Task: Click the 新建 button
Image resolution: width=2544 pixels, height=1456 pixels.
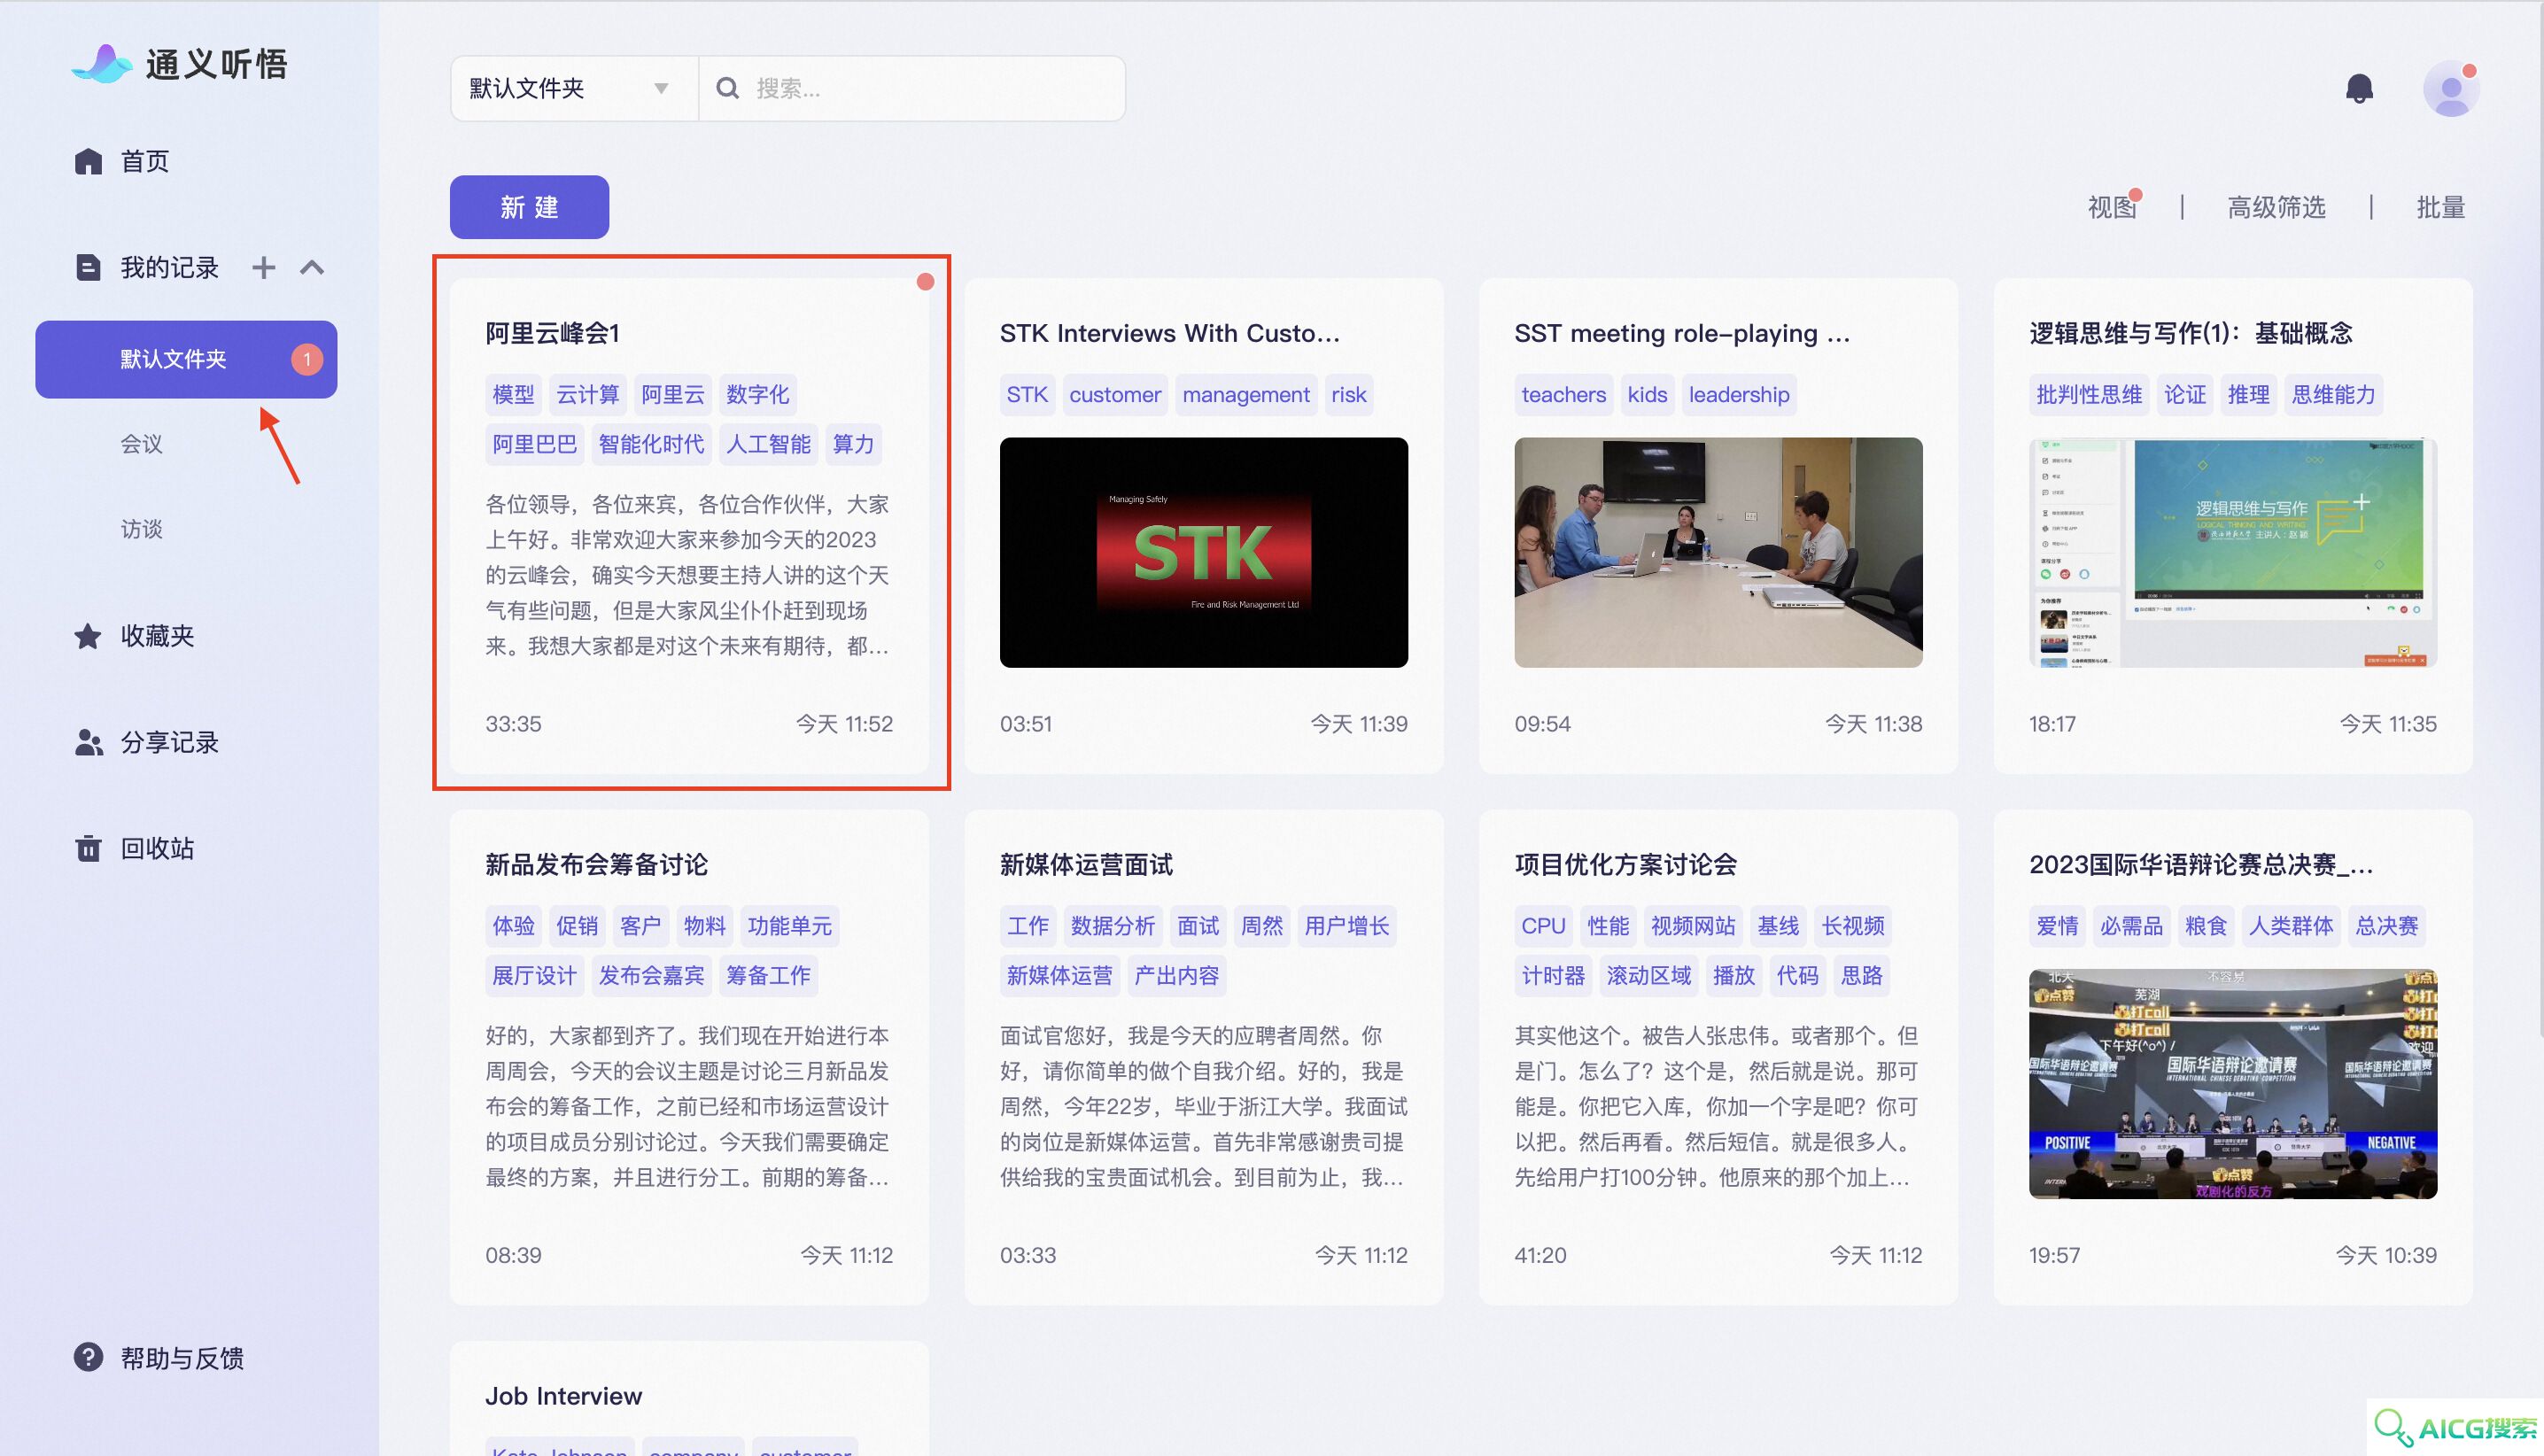Action: click(529, 207)
